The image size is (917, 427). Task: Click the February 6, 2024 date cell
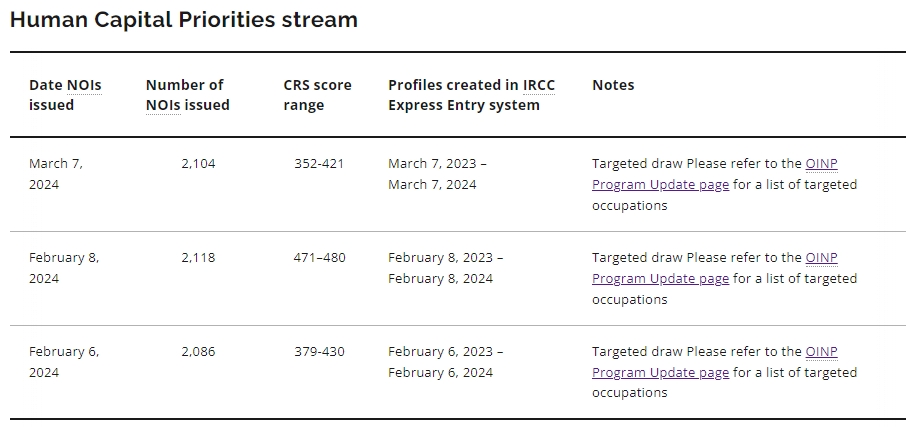coord(64,362)
